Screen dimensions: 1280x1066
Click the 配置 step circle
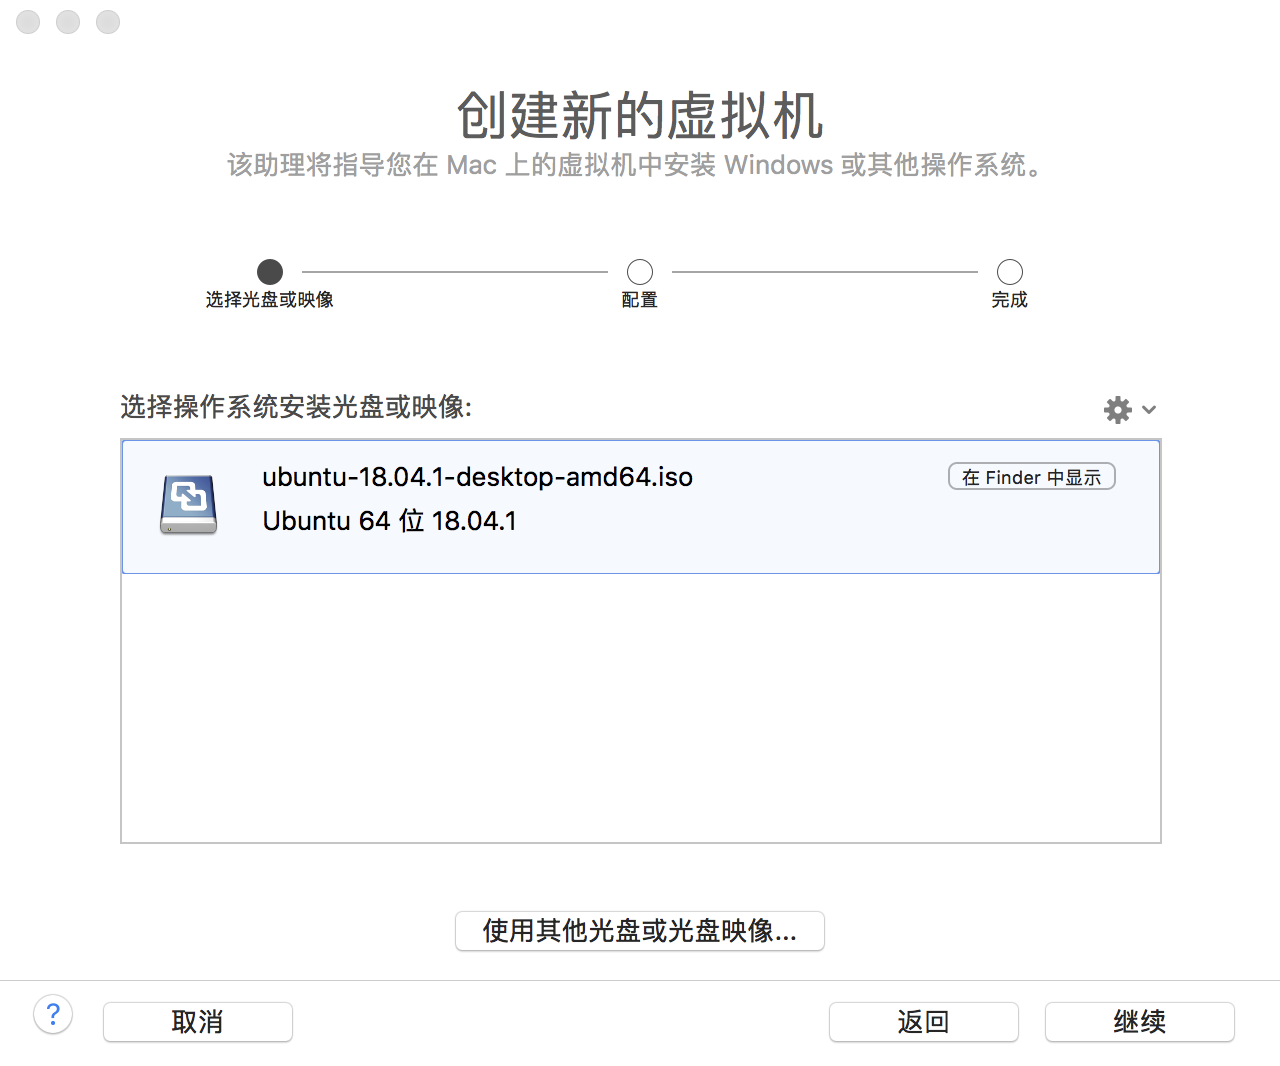pos(640,272)
